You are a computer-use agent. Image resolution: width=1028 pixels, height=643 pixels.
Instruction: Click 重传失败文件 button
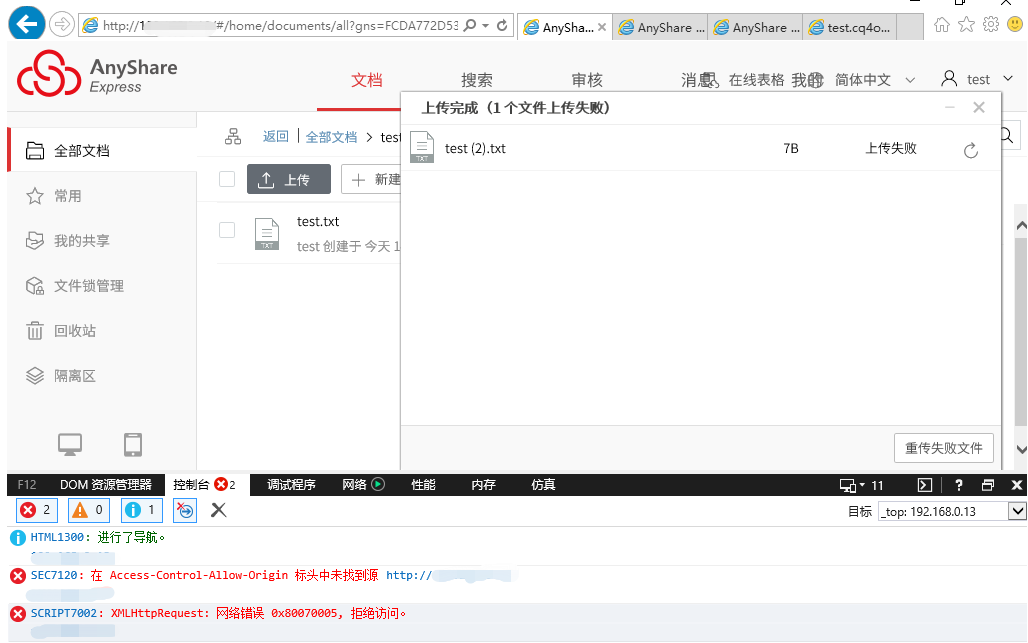coord(943,448)
